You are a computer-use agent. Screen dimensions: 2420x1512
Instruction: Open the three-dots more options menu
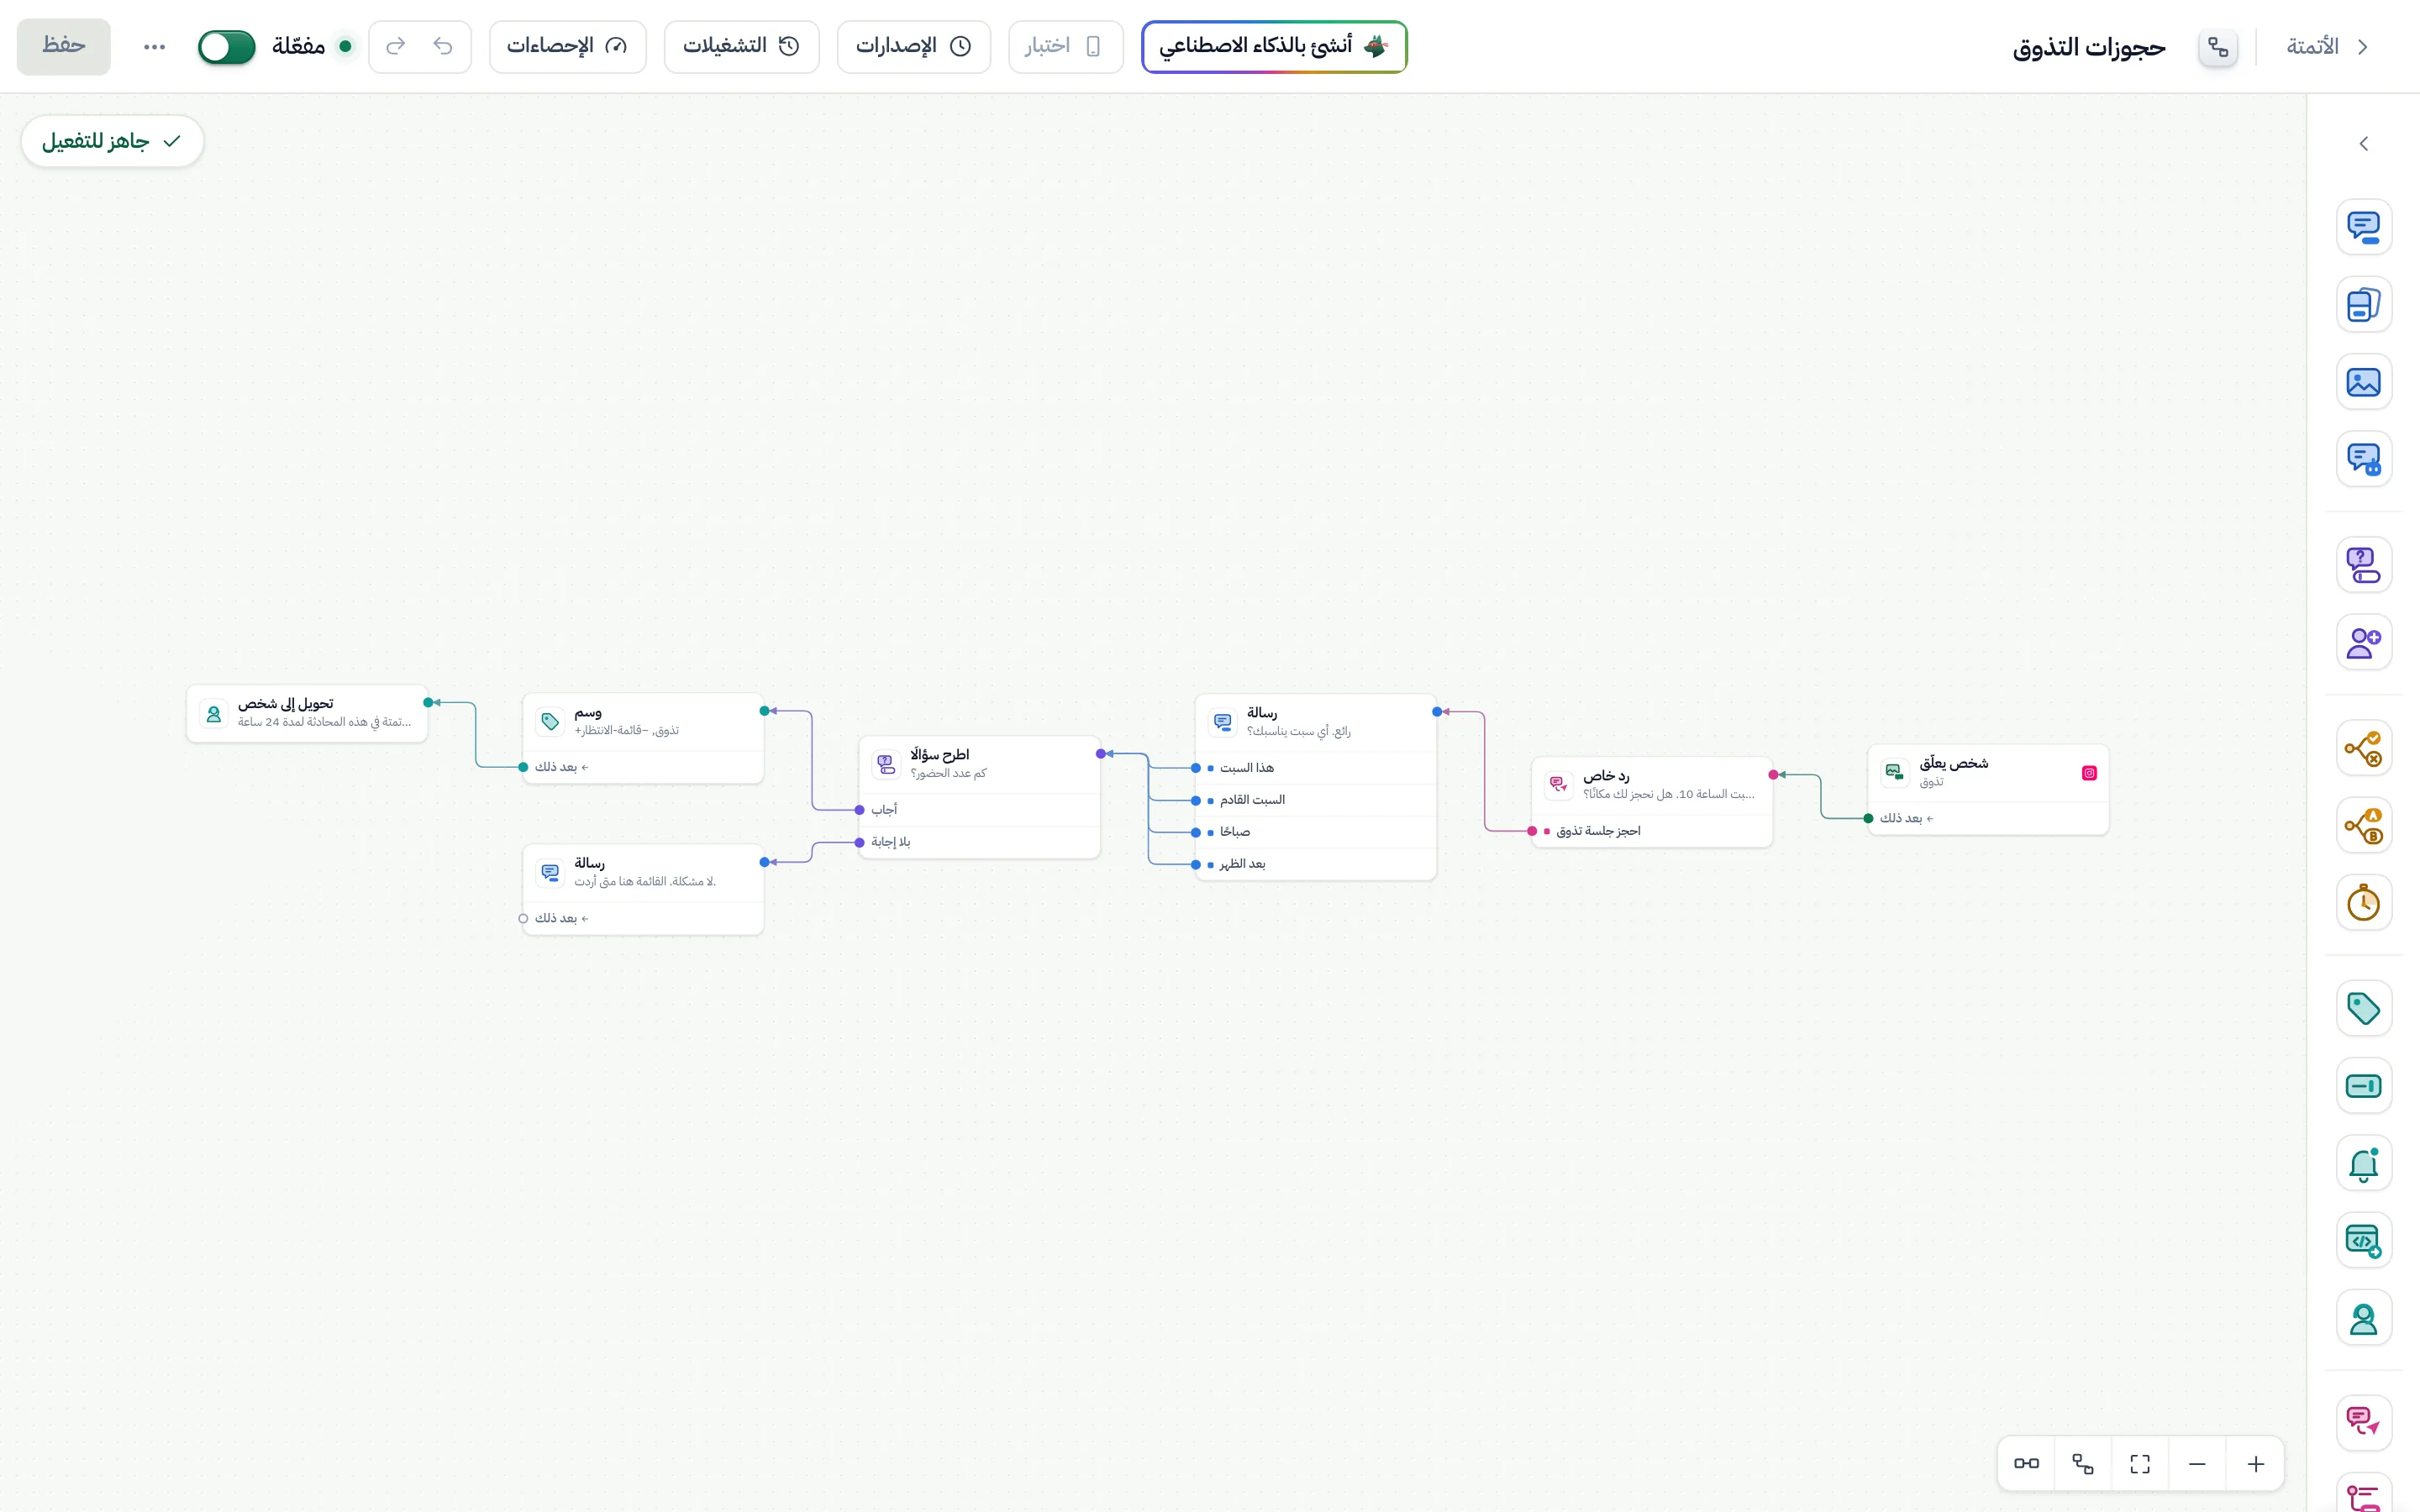[x=154, y=46]
